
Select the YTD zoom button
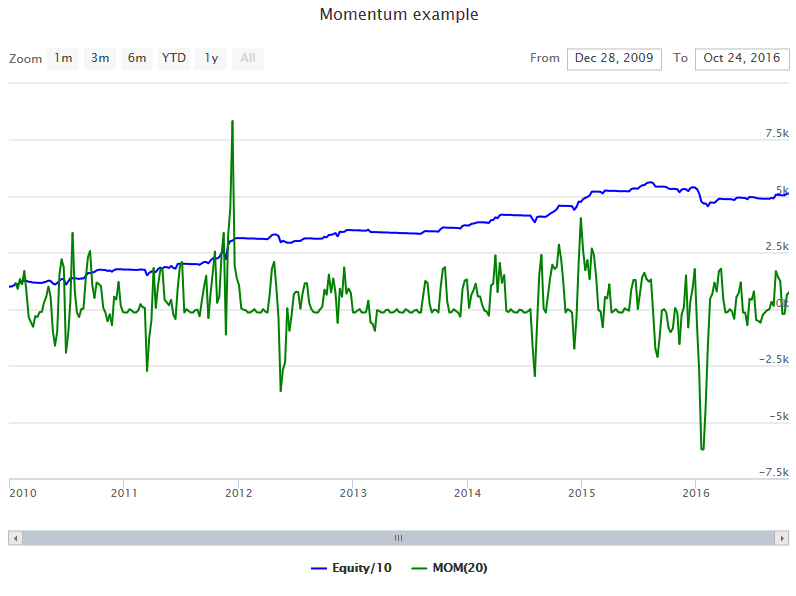point(174,59)
